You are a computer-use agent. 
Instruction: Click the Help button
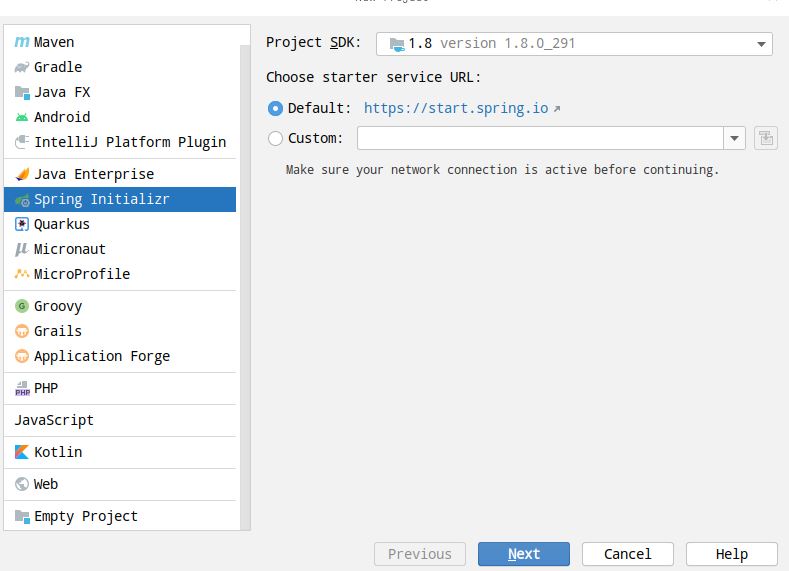click(732, 554)
